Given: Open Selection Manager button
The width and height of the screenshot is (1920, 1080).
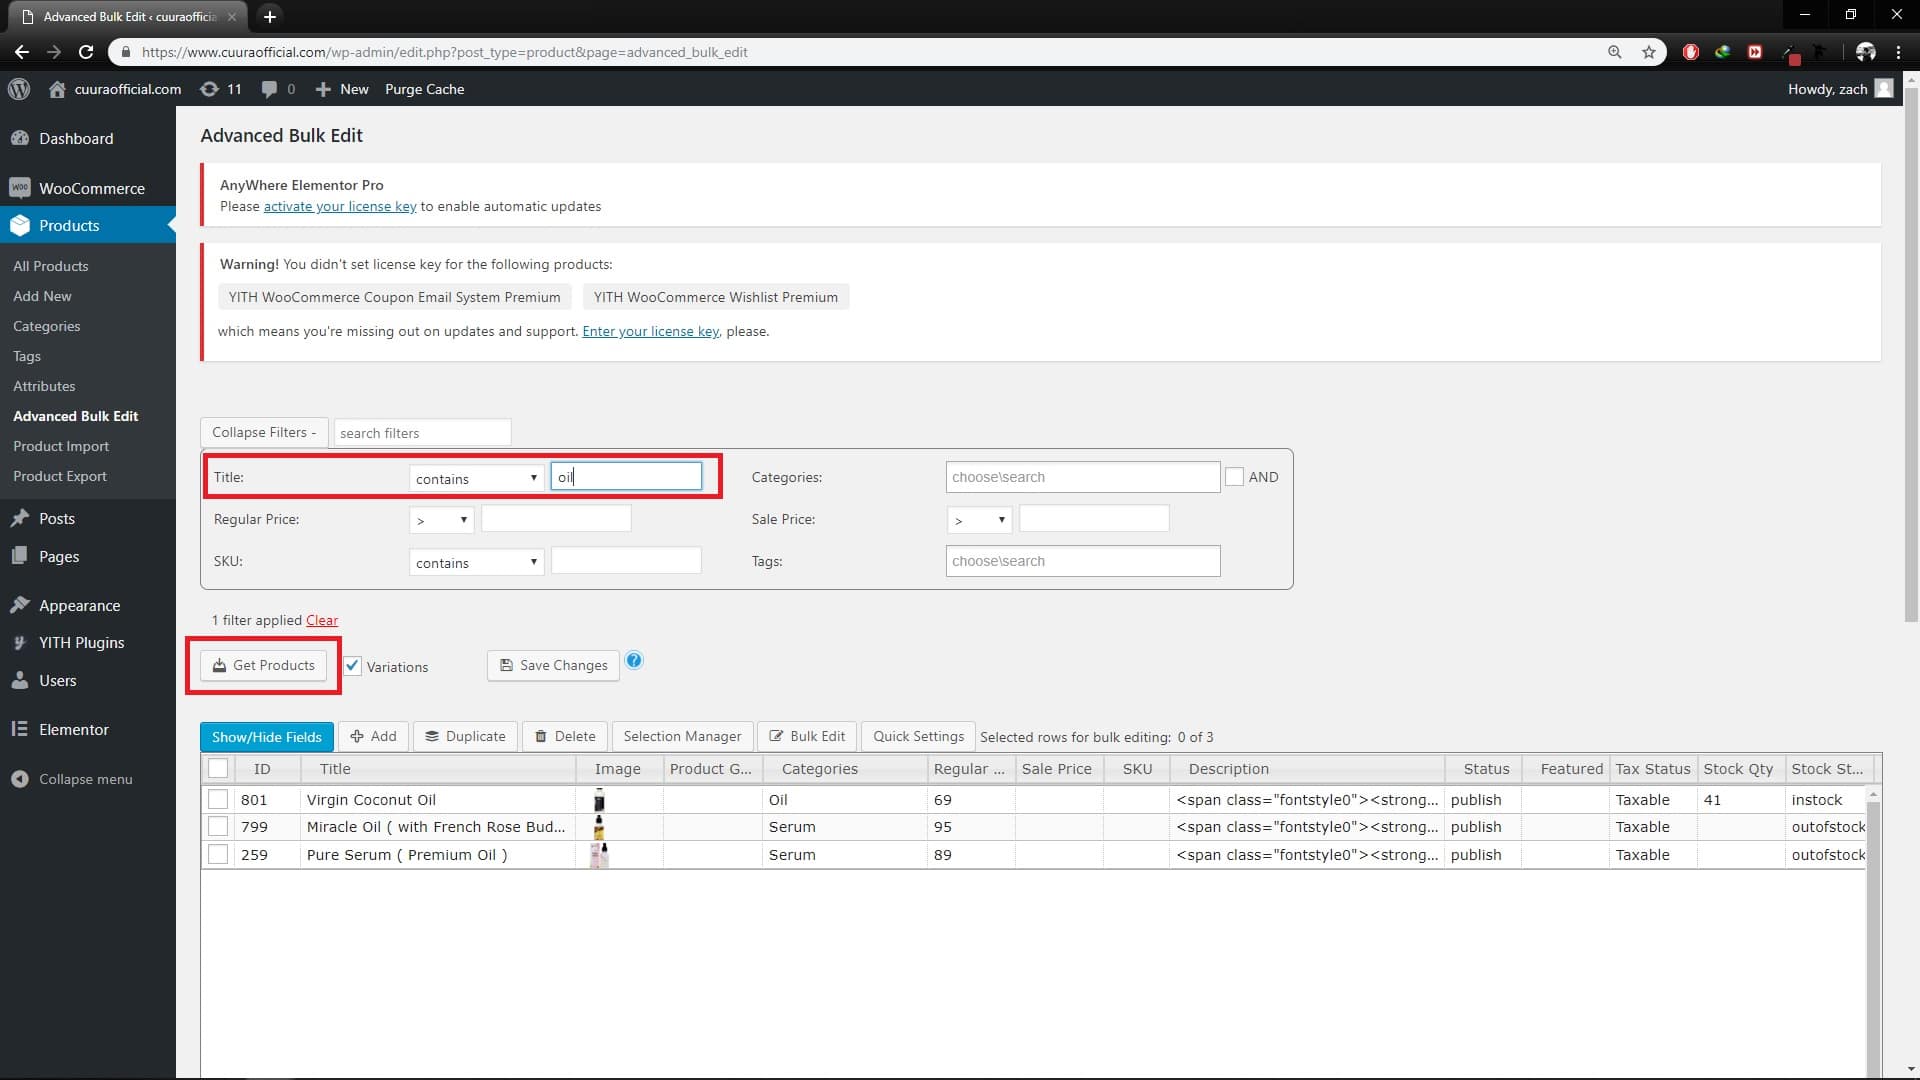Looking at the screenshot, I should [x=682, y=736].
